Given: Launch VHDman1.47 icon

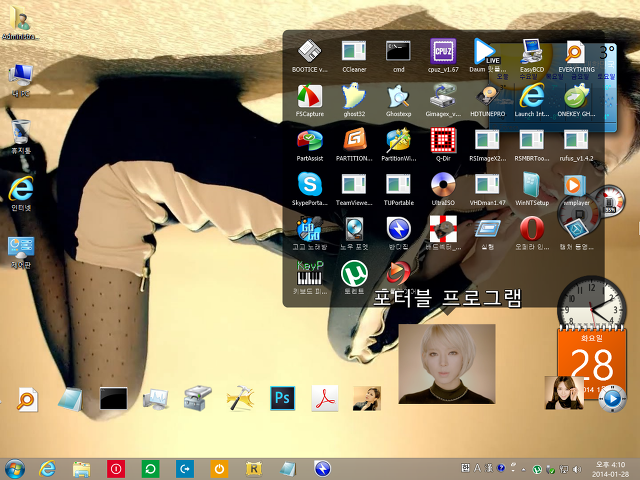Looking at the screenshot, I should [x=487, y=185].
